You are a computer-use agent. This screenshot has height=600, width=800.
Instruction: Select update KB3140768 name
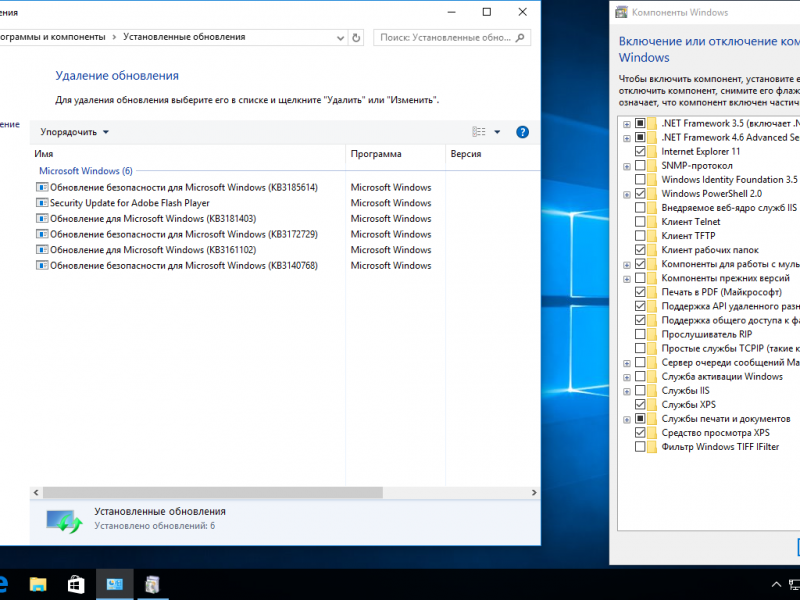click(184, 265)
